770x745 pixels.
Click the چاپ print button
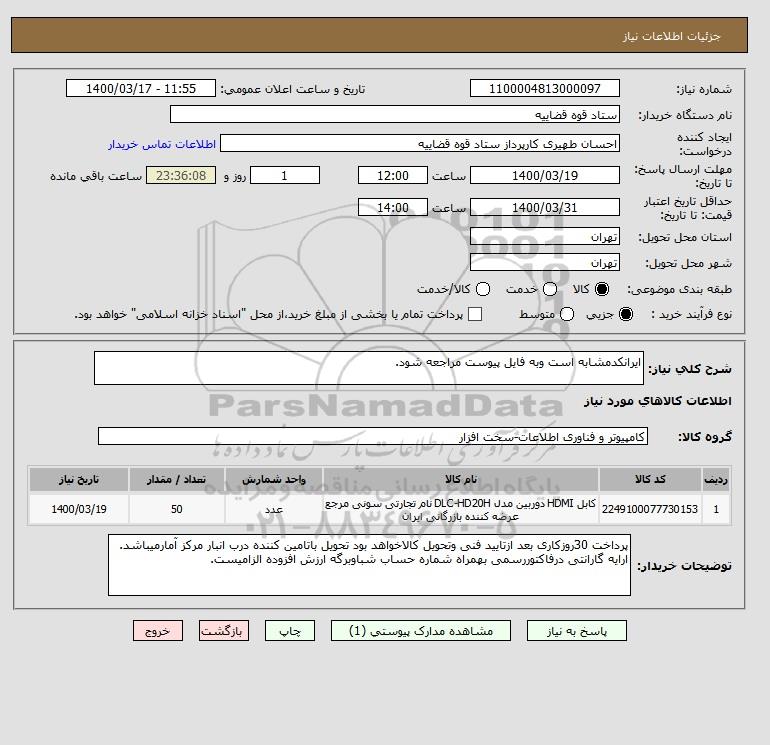click(290, 631)
